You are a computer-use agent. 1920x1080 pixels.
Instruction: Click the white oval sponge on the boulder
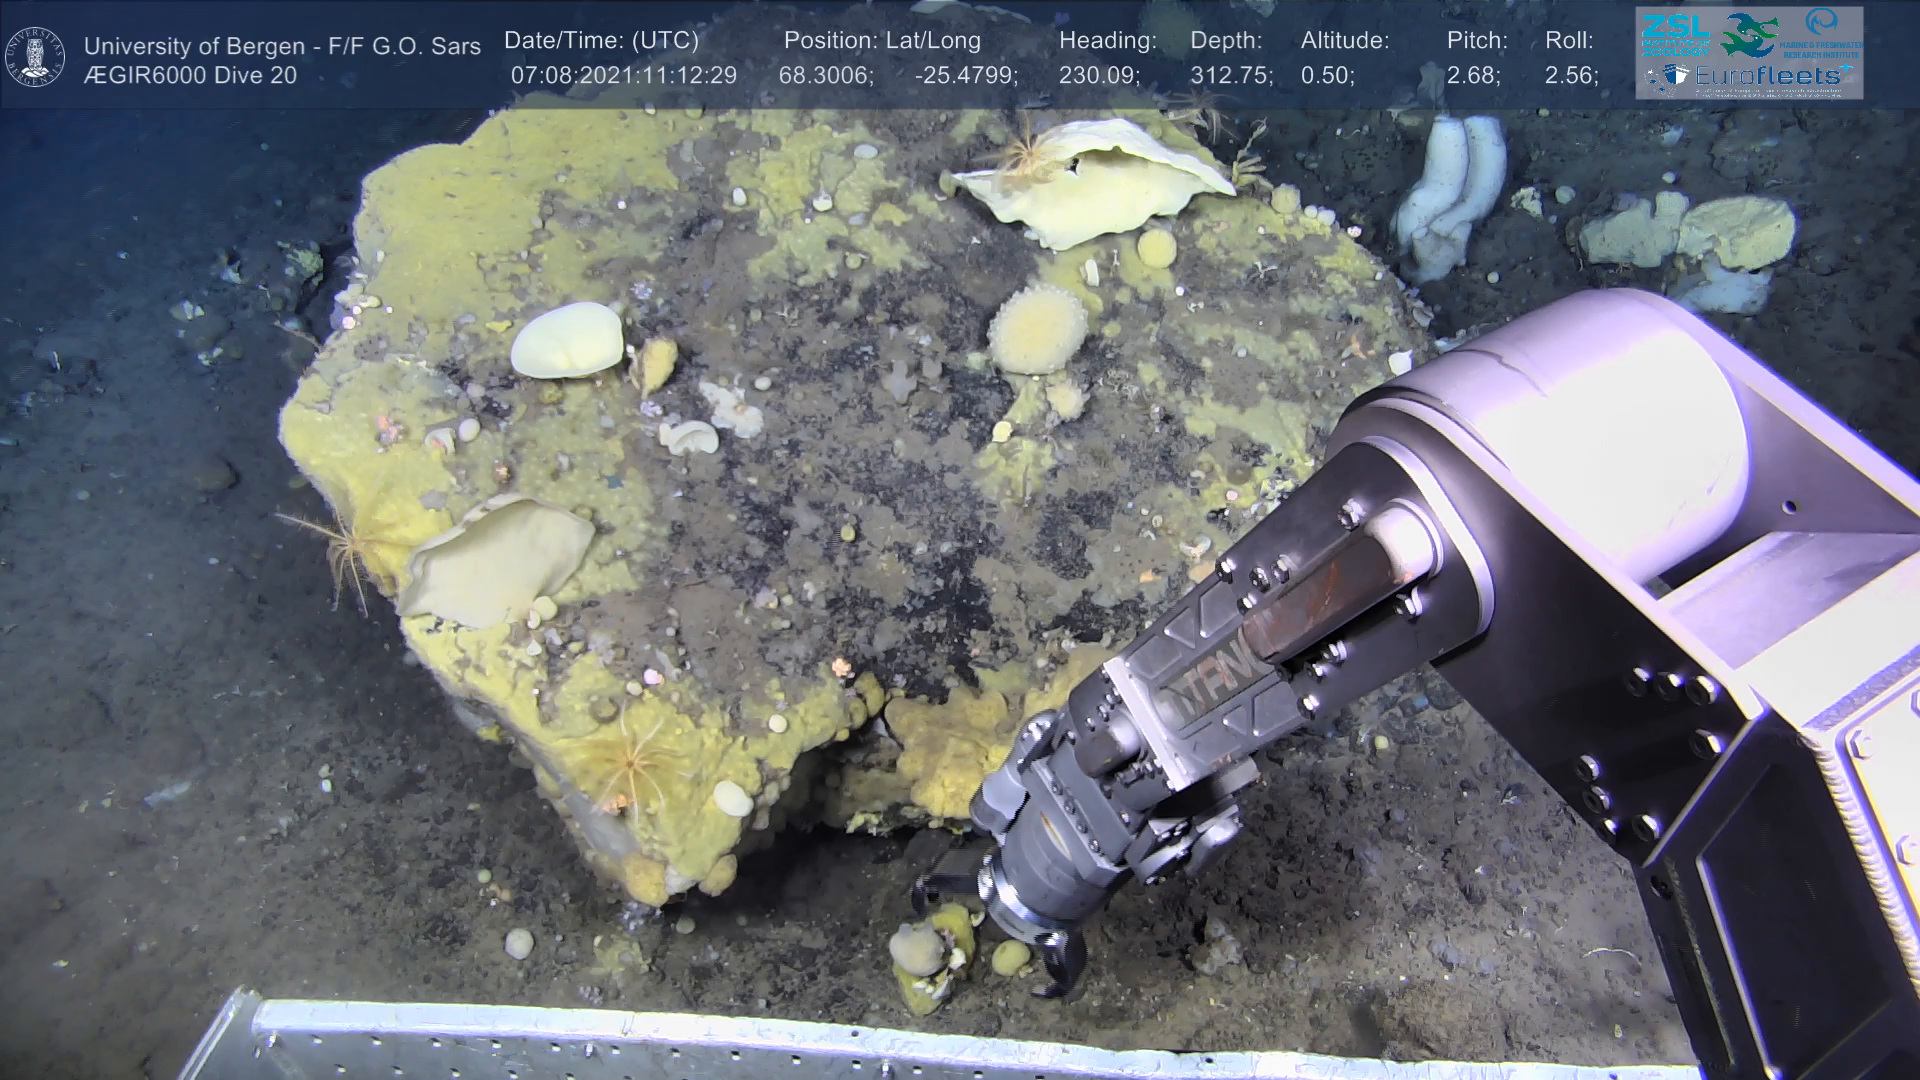566,340
